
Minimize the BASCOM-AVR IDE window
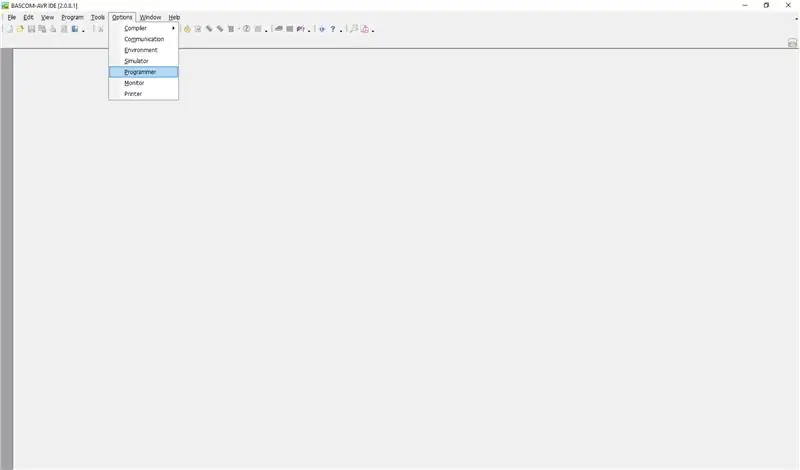click(x=745, y=5)
